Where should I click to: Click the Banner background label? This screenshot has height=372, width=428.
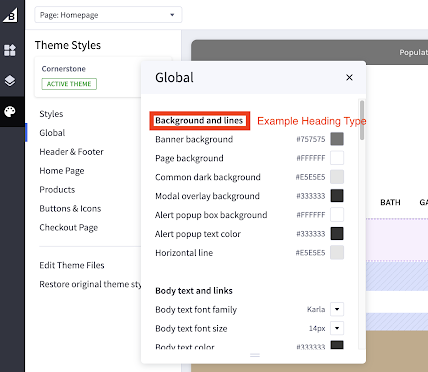click(x=194, y=139)
